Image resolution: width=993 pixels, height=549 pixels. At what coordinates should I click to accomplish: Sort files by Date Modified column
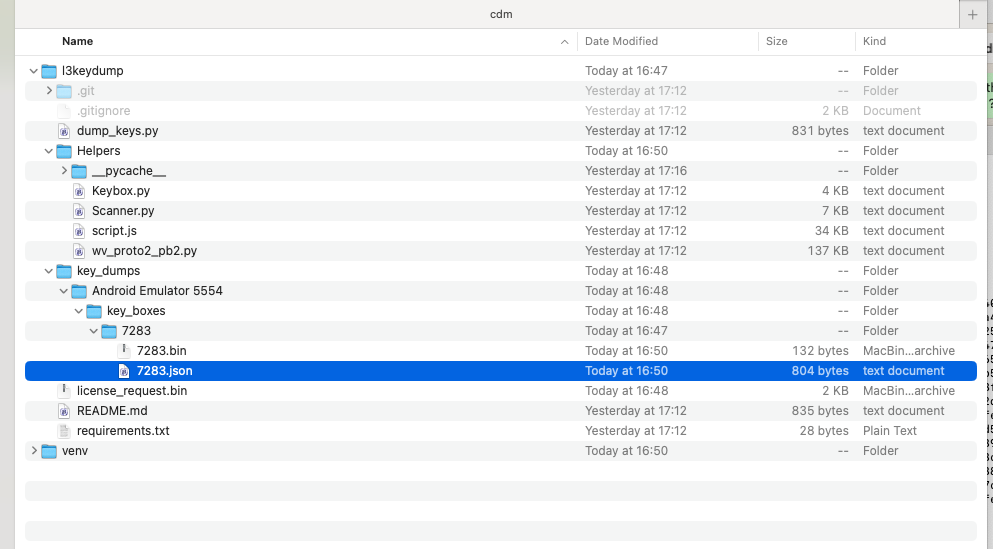[621, 41]
